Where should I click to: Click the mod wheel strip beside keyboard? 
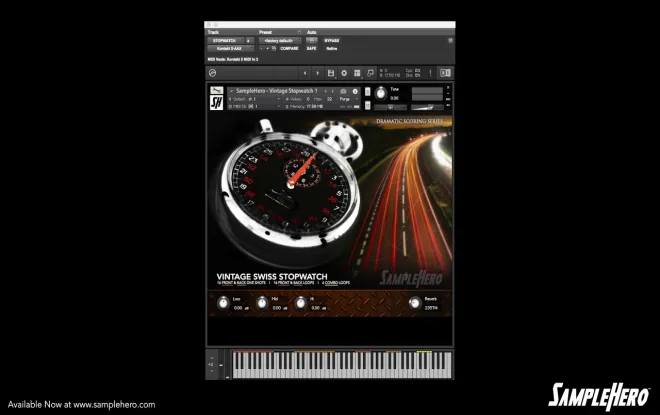(228, 365)
